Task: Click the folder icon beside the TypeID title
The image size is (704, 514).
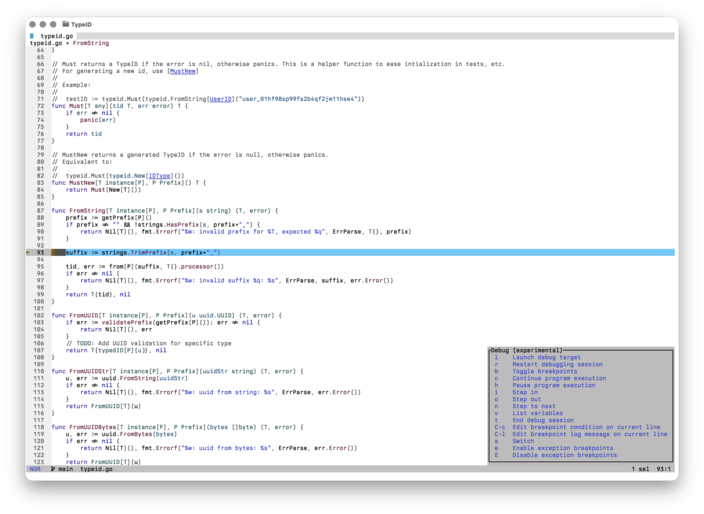Action: click(x=66, y=24)
